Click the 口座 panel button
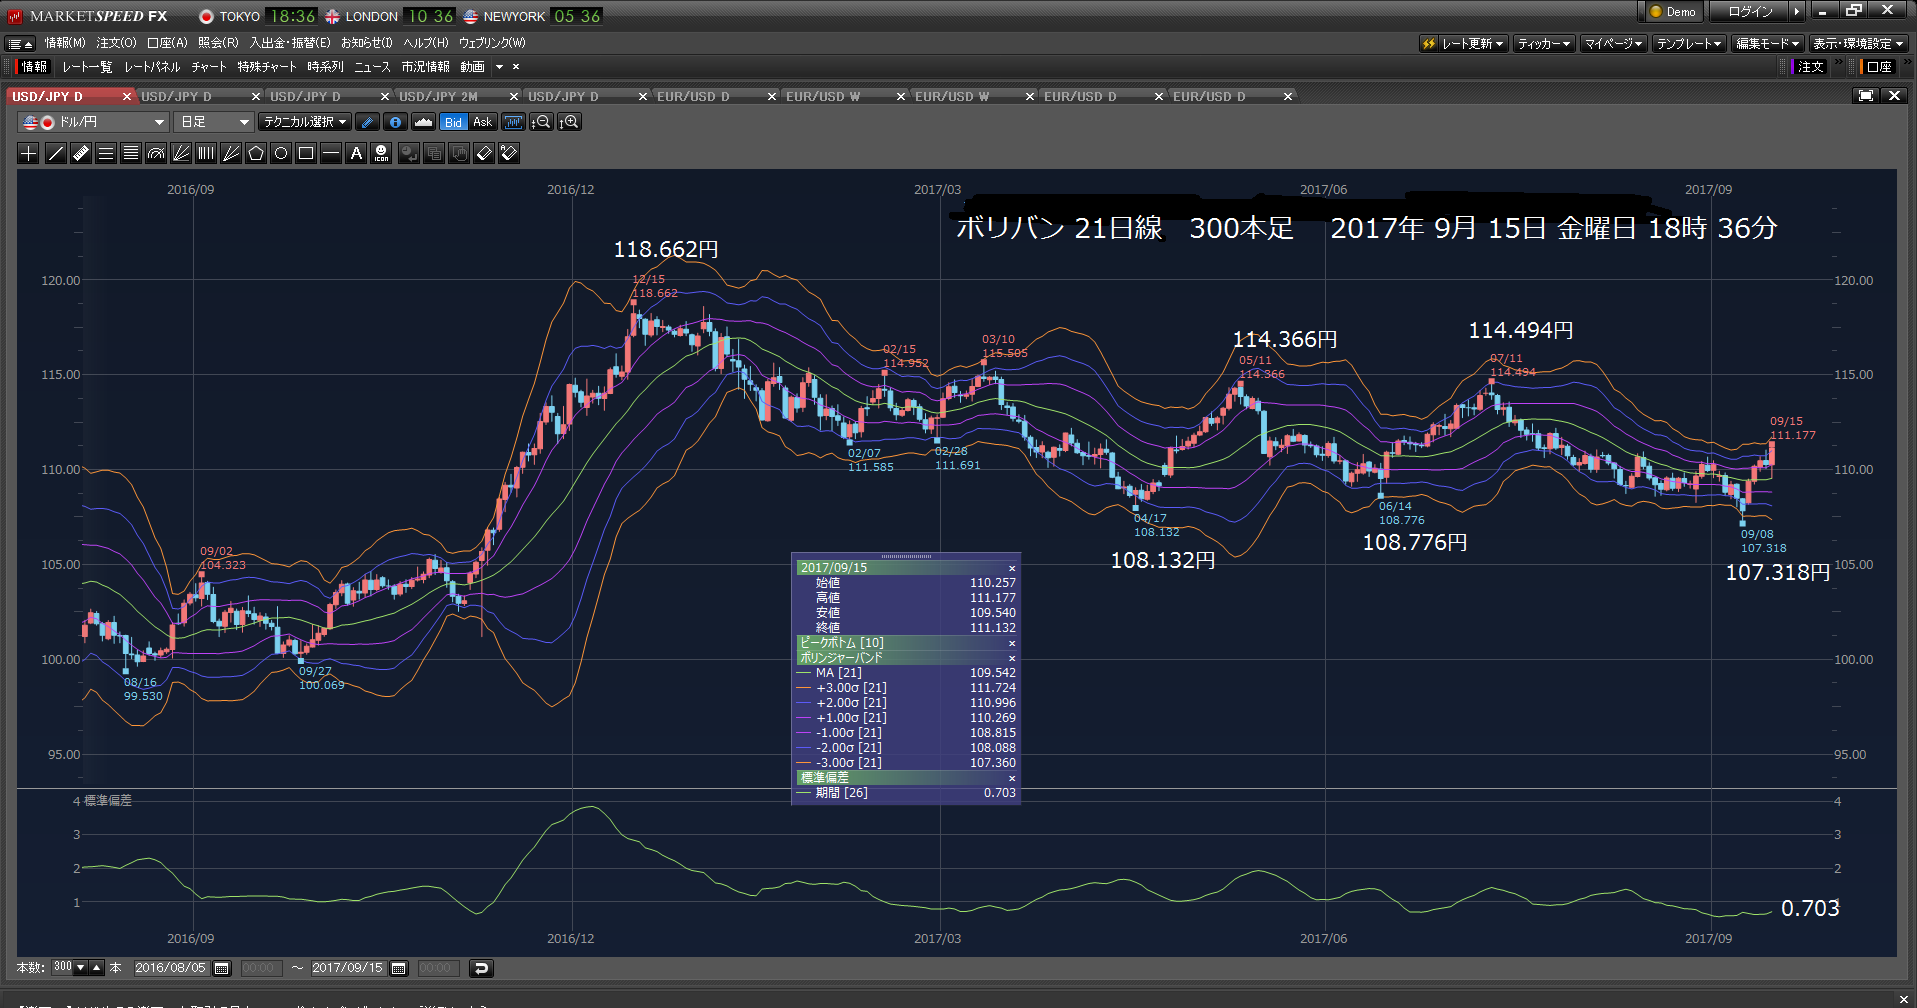Screen dimensions: 1917x1008 click(x=1879, y=67)
